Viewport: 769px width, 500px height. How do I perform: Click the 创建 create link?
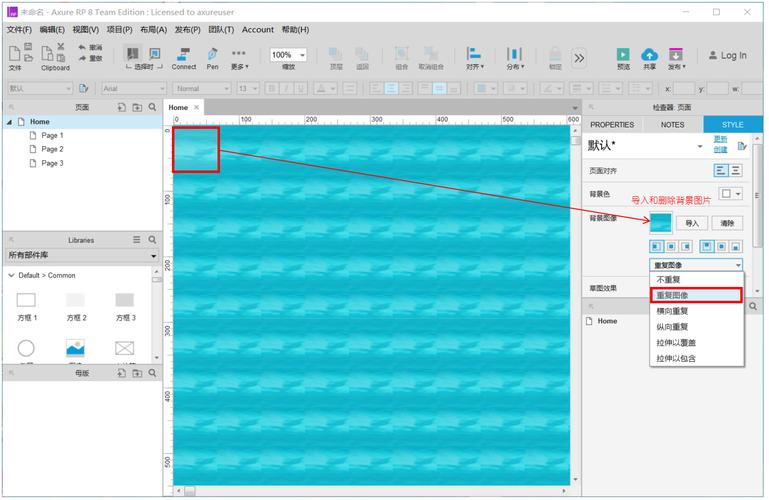tap(720, 150)
